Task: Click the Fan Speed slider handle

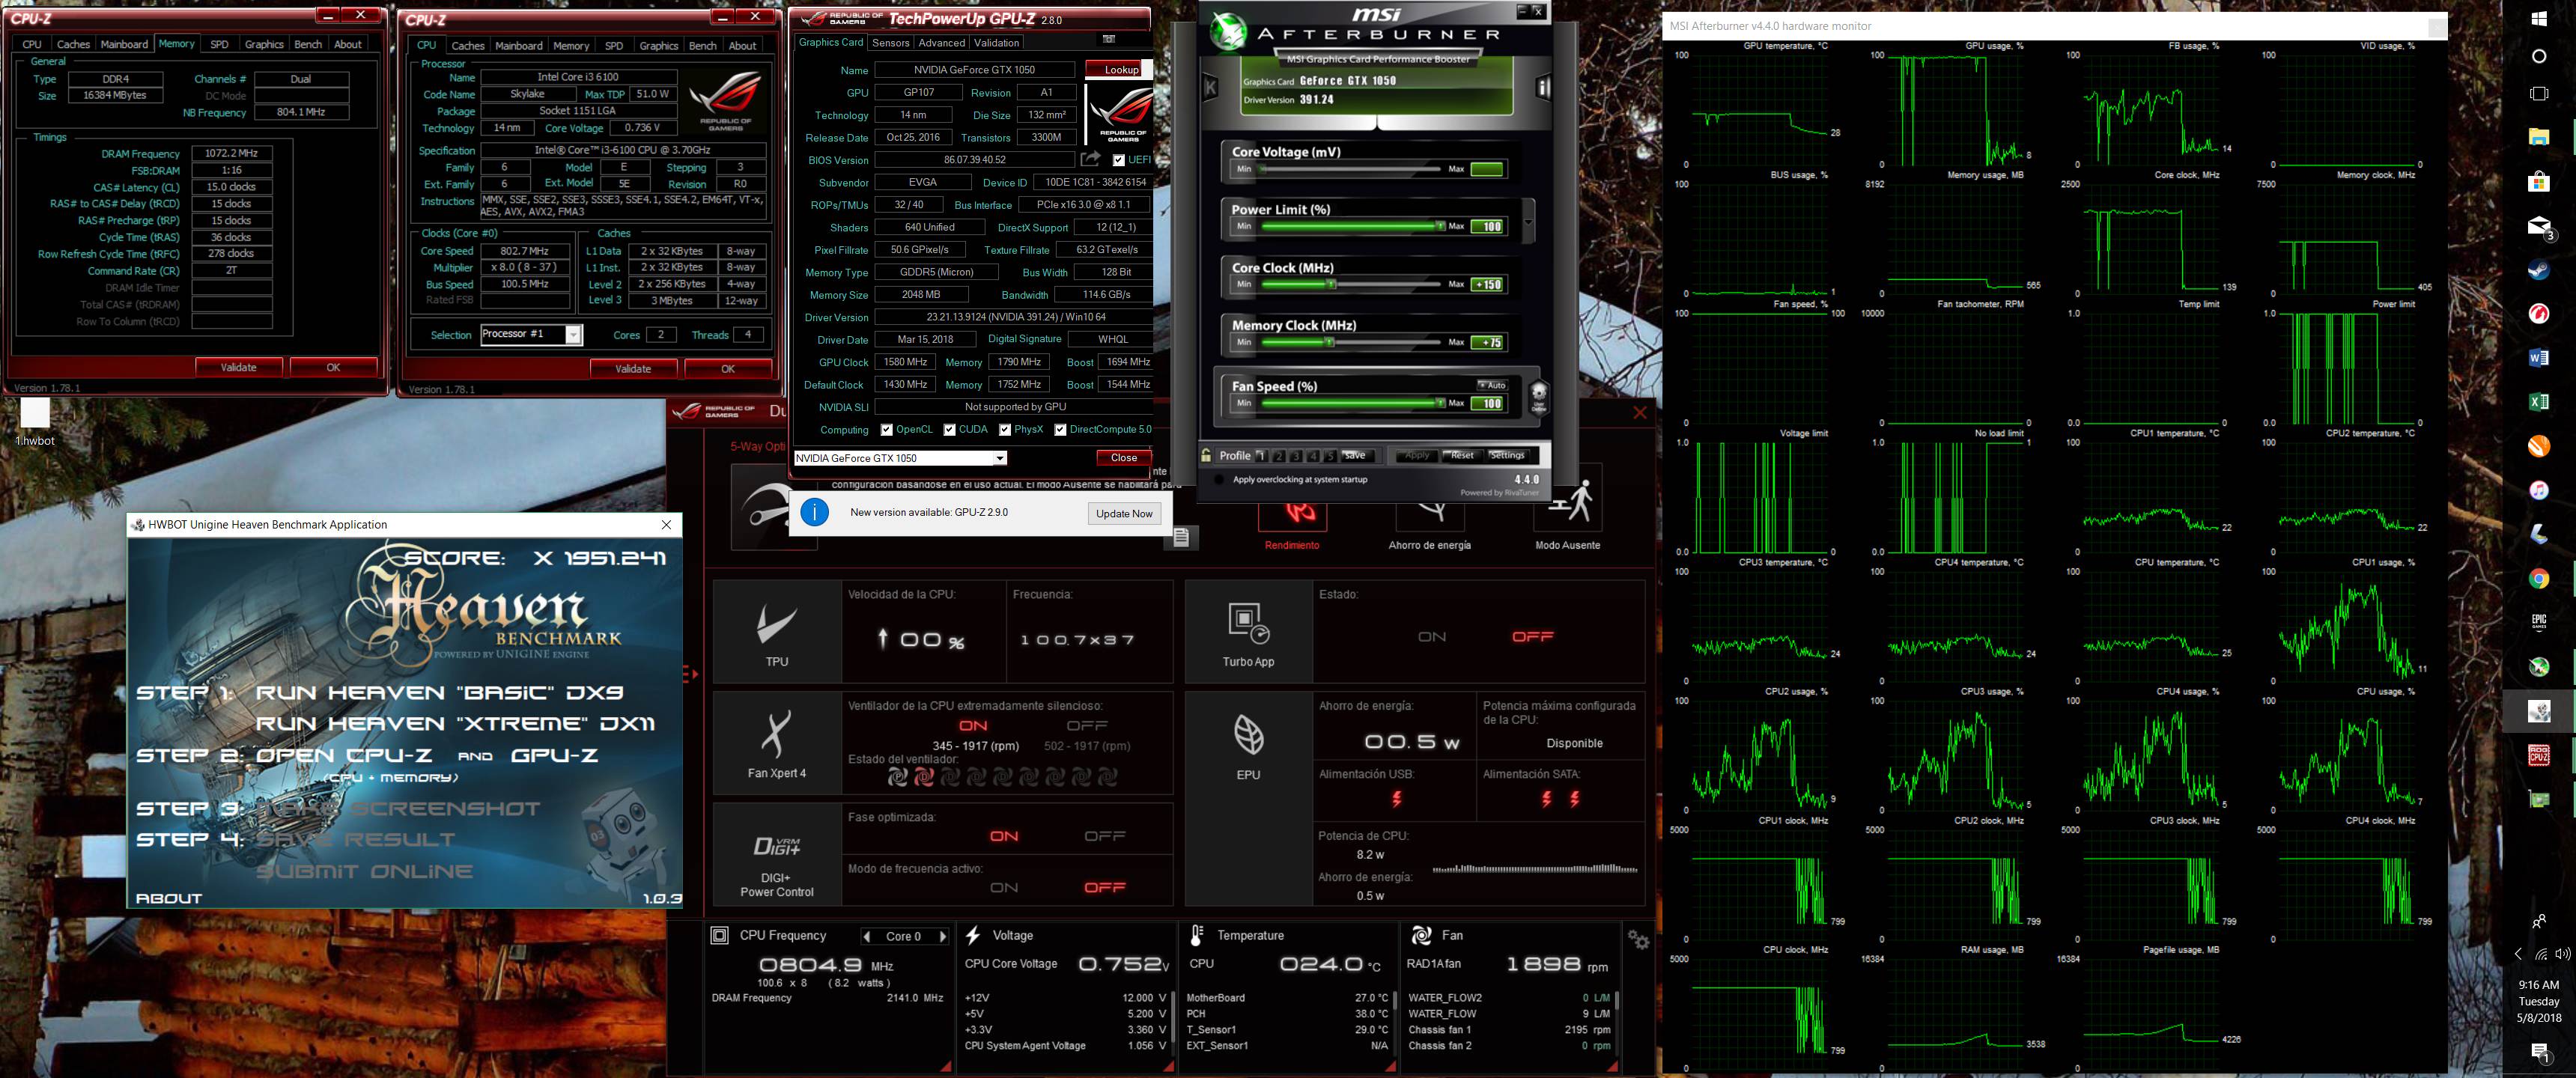Action: pyautogui.click(x=1440, y=403)
